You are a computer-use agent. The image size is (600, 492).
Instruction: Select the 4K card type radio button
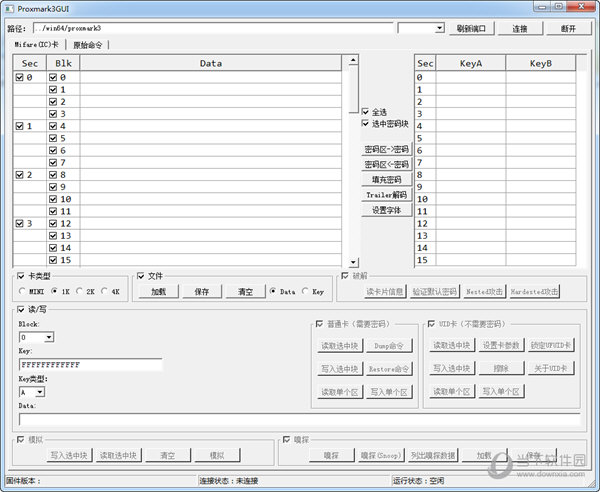104,291
